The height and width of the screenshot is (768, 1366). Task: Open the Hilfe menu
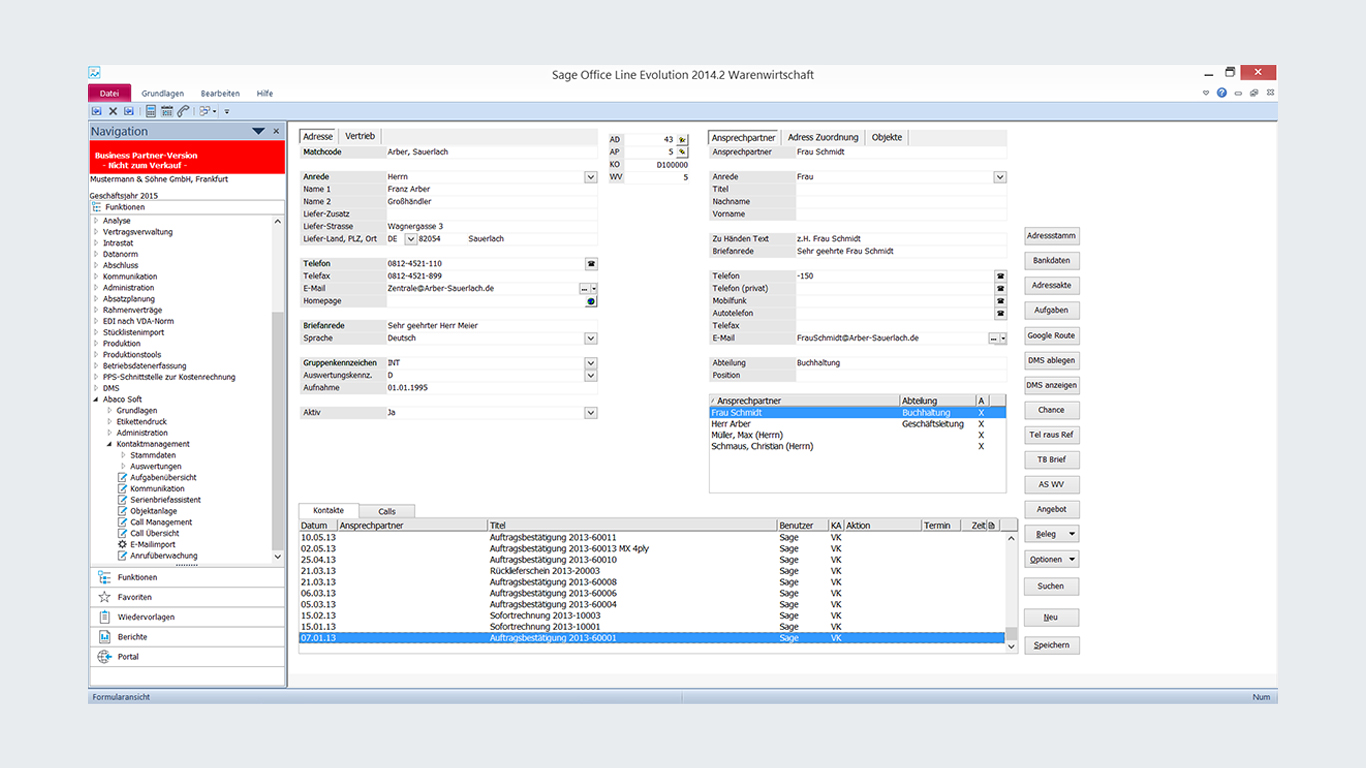tap(265, 93)
